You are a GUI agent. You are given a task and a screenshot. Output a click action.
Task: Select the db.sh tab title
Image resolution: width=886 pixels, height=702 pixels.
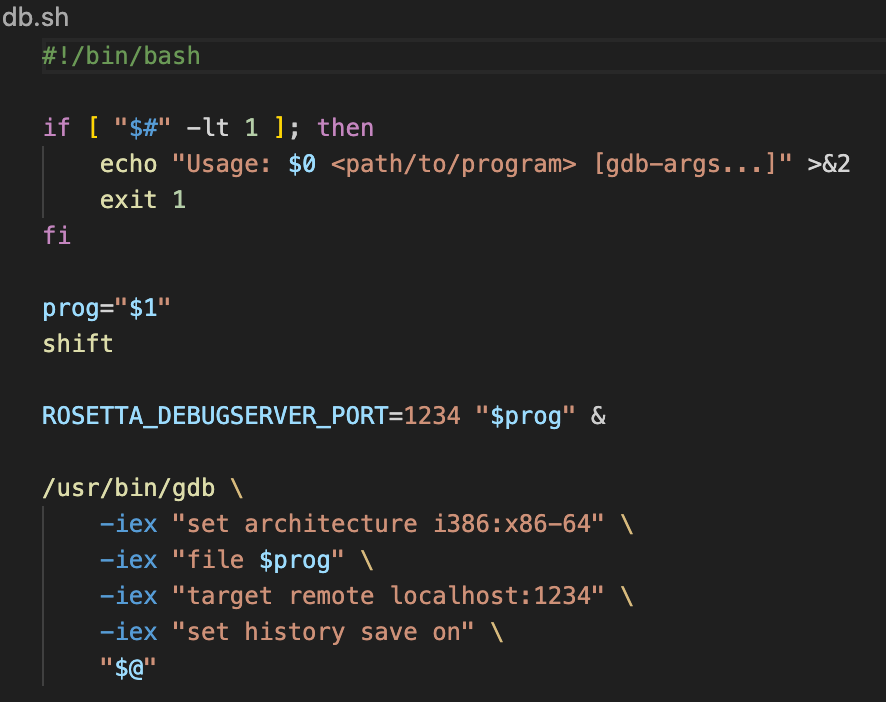click(36, 17)
